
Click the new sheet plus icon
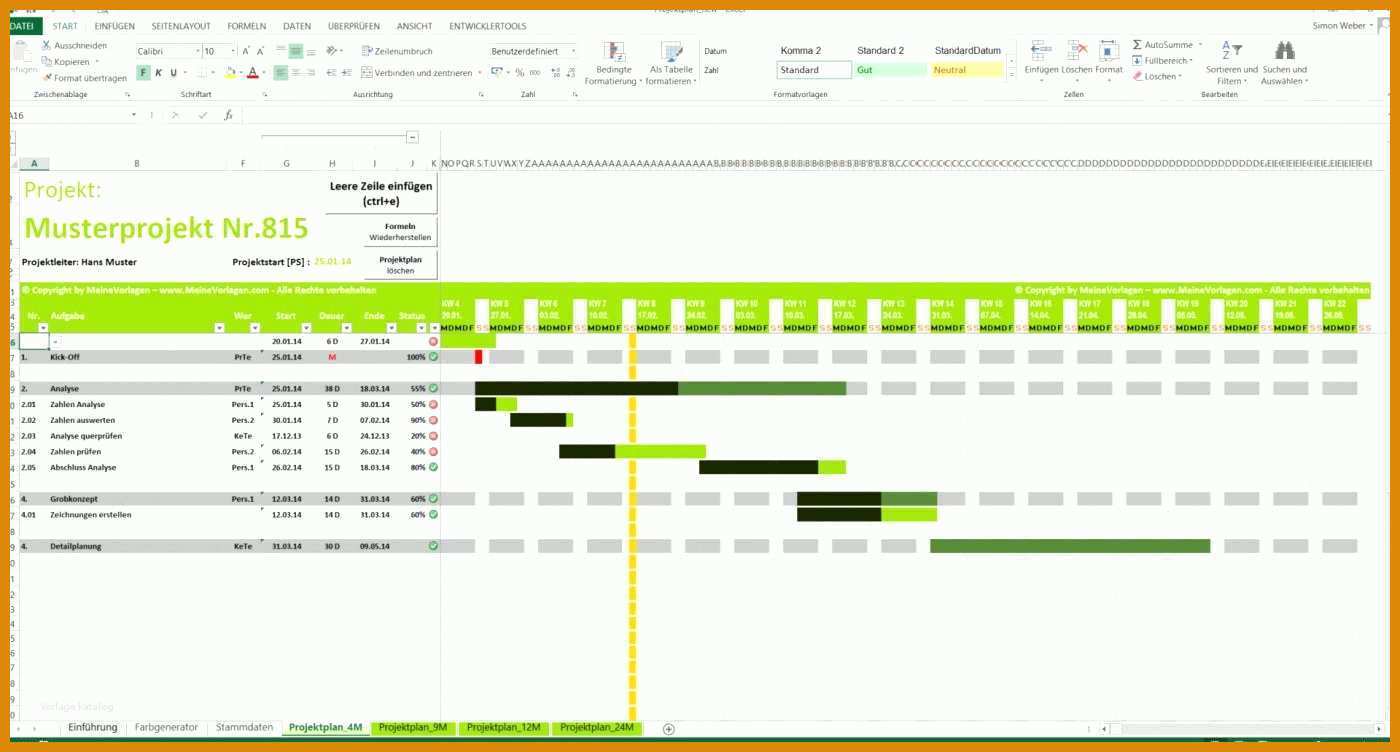point(669,729)
